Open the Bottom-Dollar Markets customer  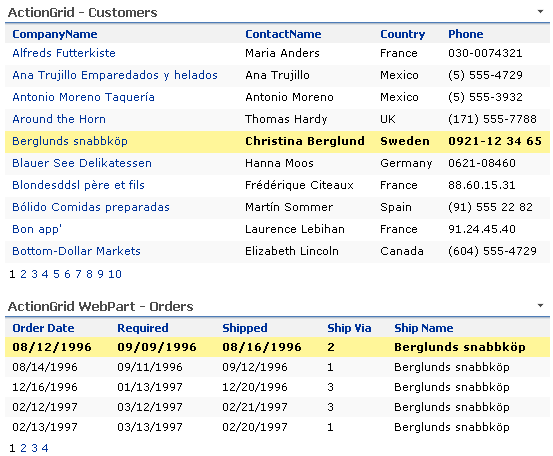[76, 251]
